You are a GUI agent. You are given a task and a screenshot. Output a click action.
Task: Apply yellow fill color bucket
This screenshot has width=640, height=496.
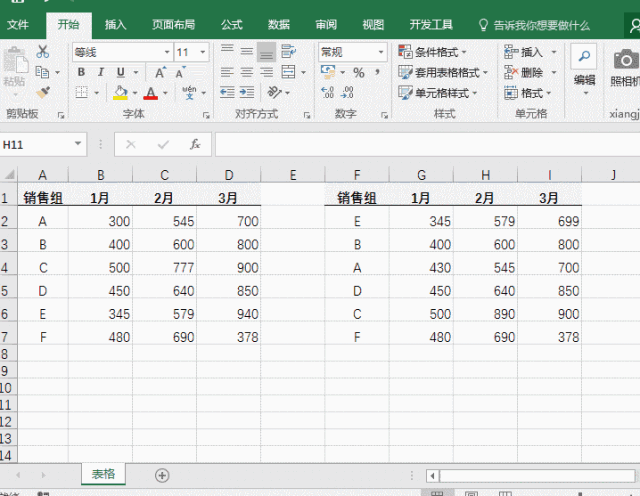tap(120, 93)
